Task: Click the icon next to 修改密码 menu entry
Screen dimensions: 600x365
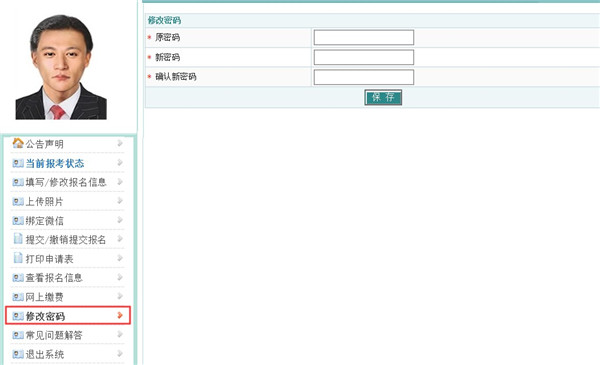Action: [x=18, y=316]
